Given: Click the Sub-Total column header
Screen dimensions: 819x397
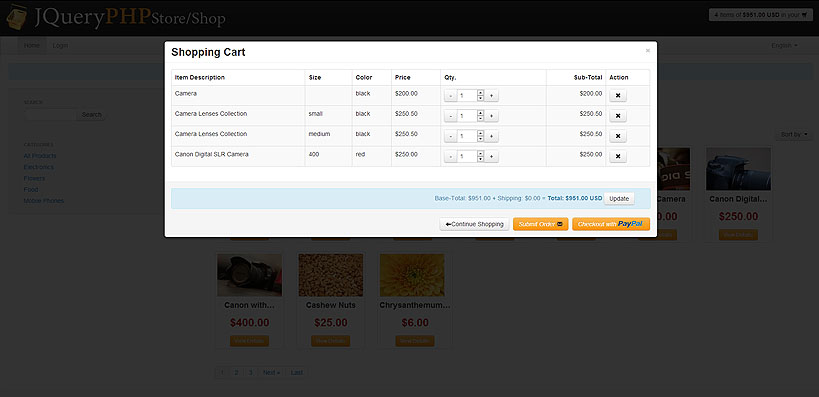Looking at the screenshot, I should 588,77.
